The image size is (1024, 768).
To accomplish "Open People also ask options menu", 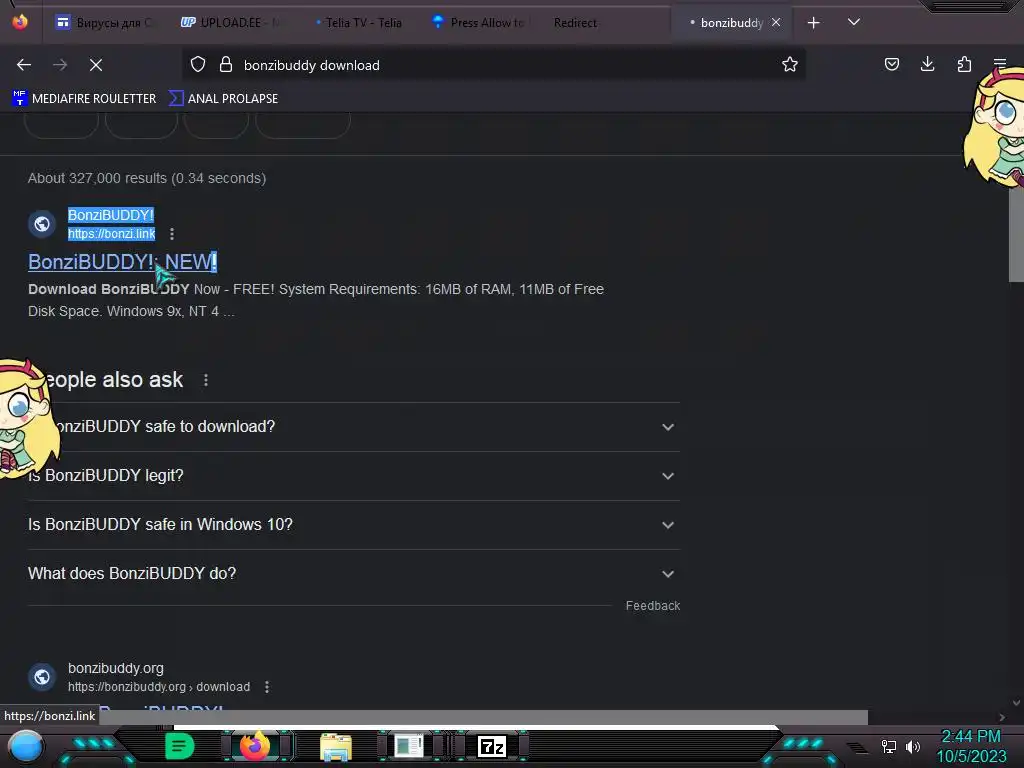I will pos(206,380).
